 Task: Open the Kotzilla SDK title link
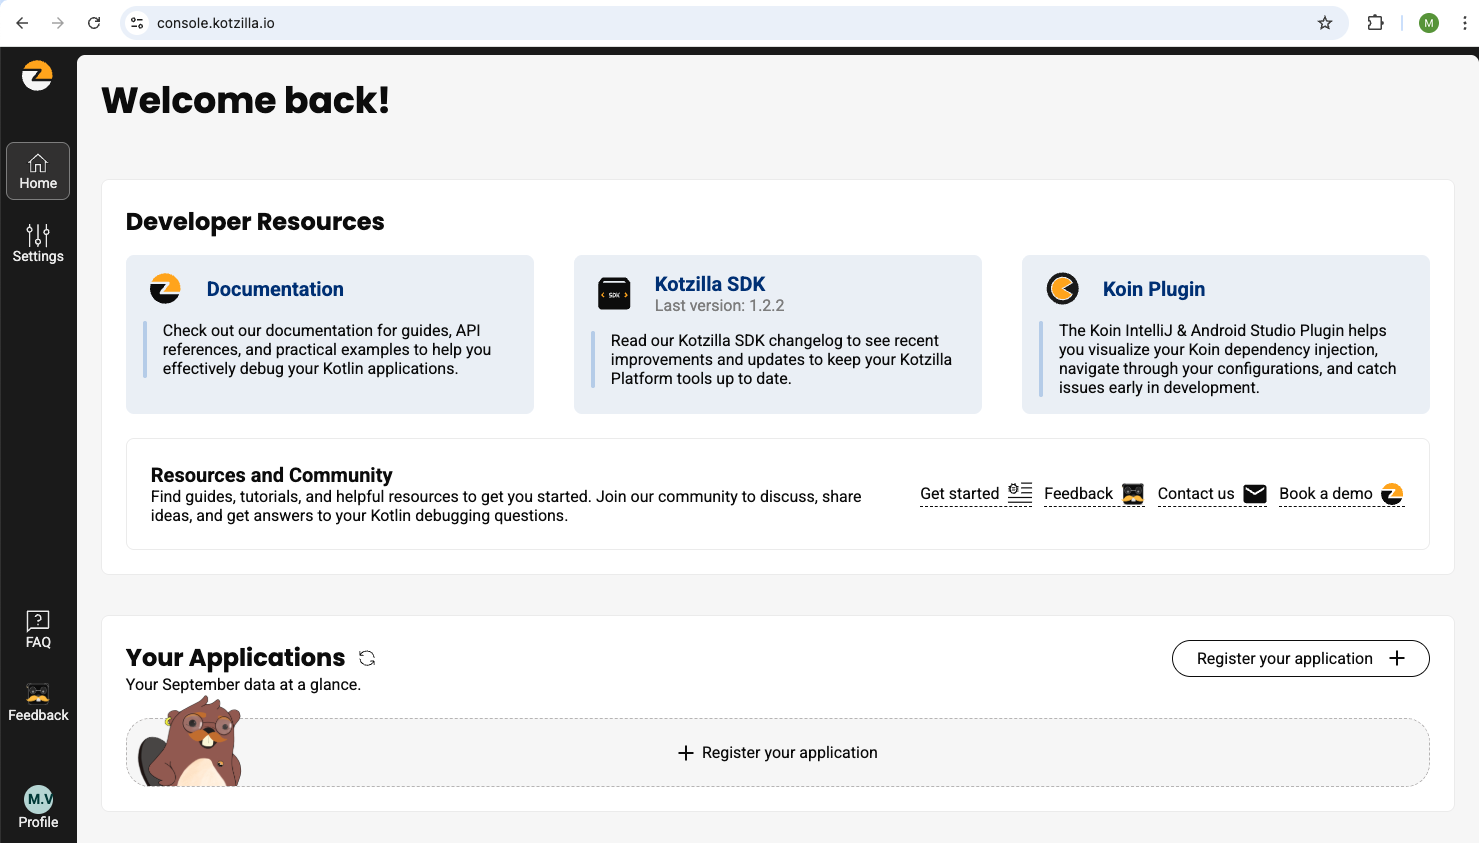click(x=710, y=284)
